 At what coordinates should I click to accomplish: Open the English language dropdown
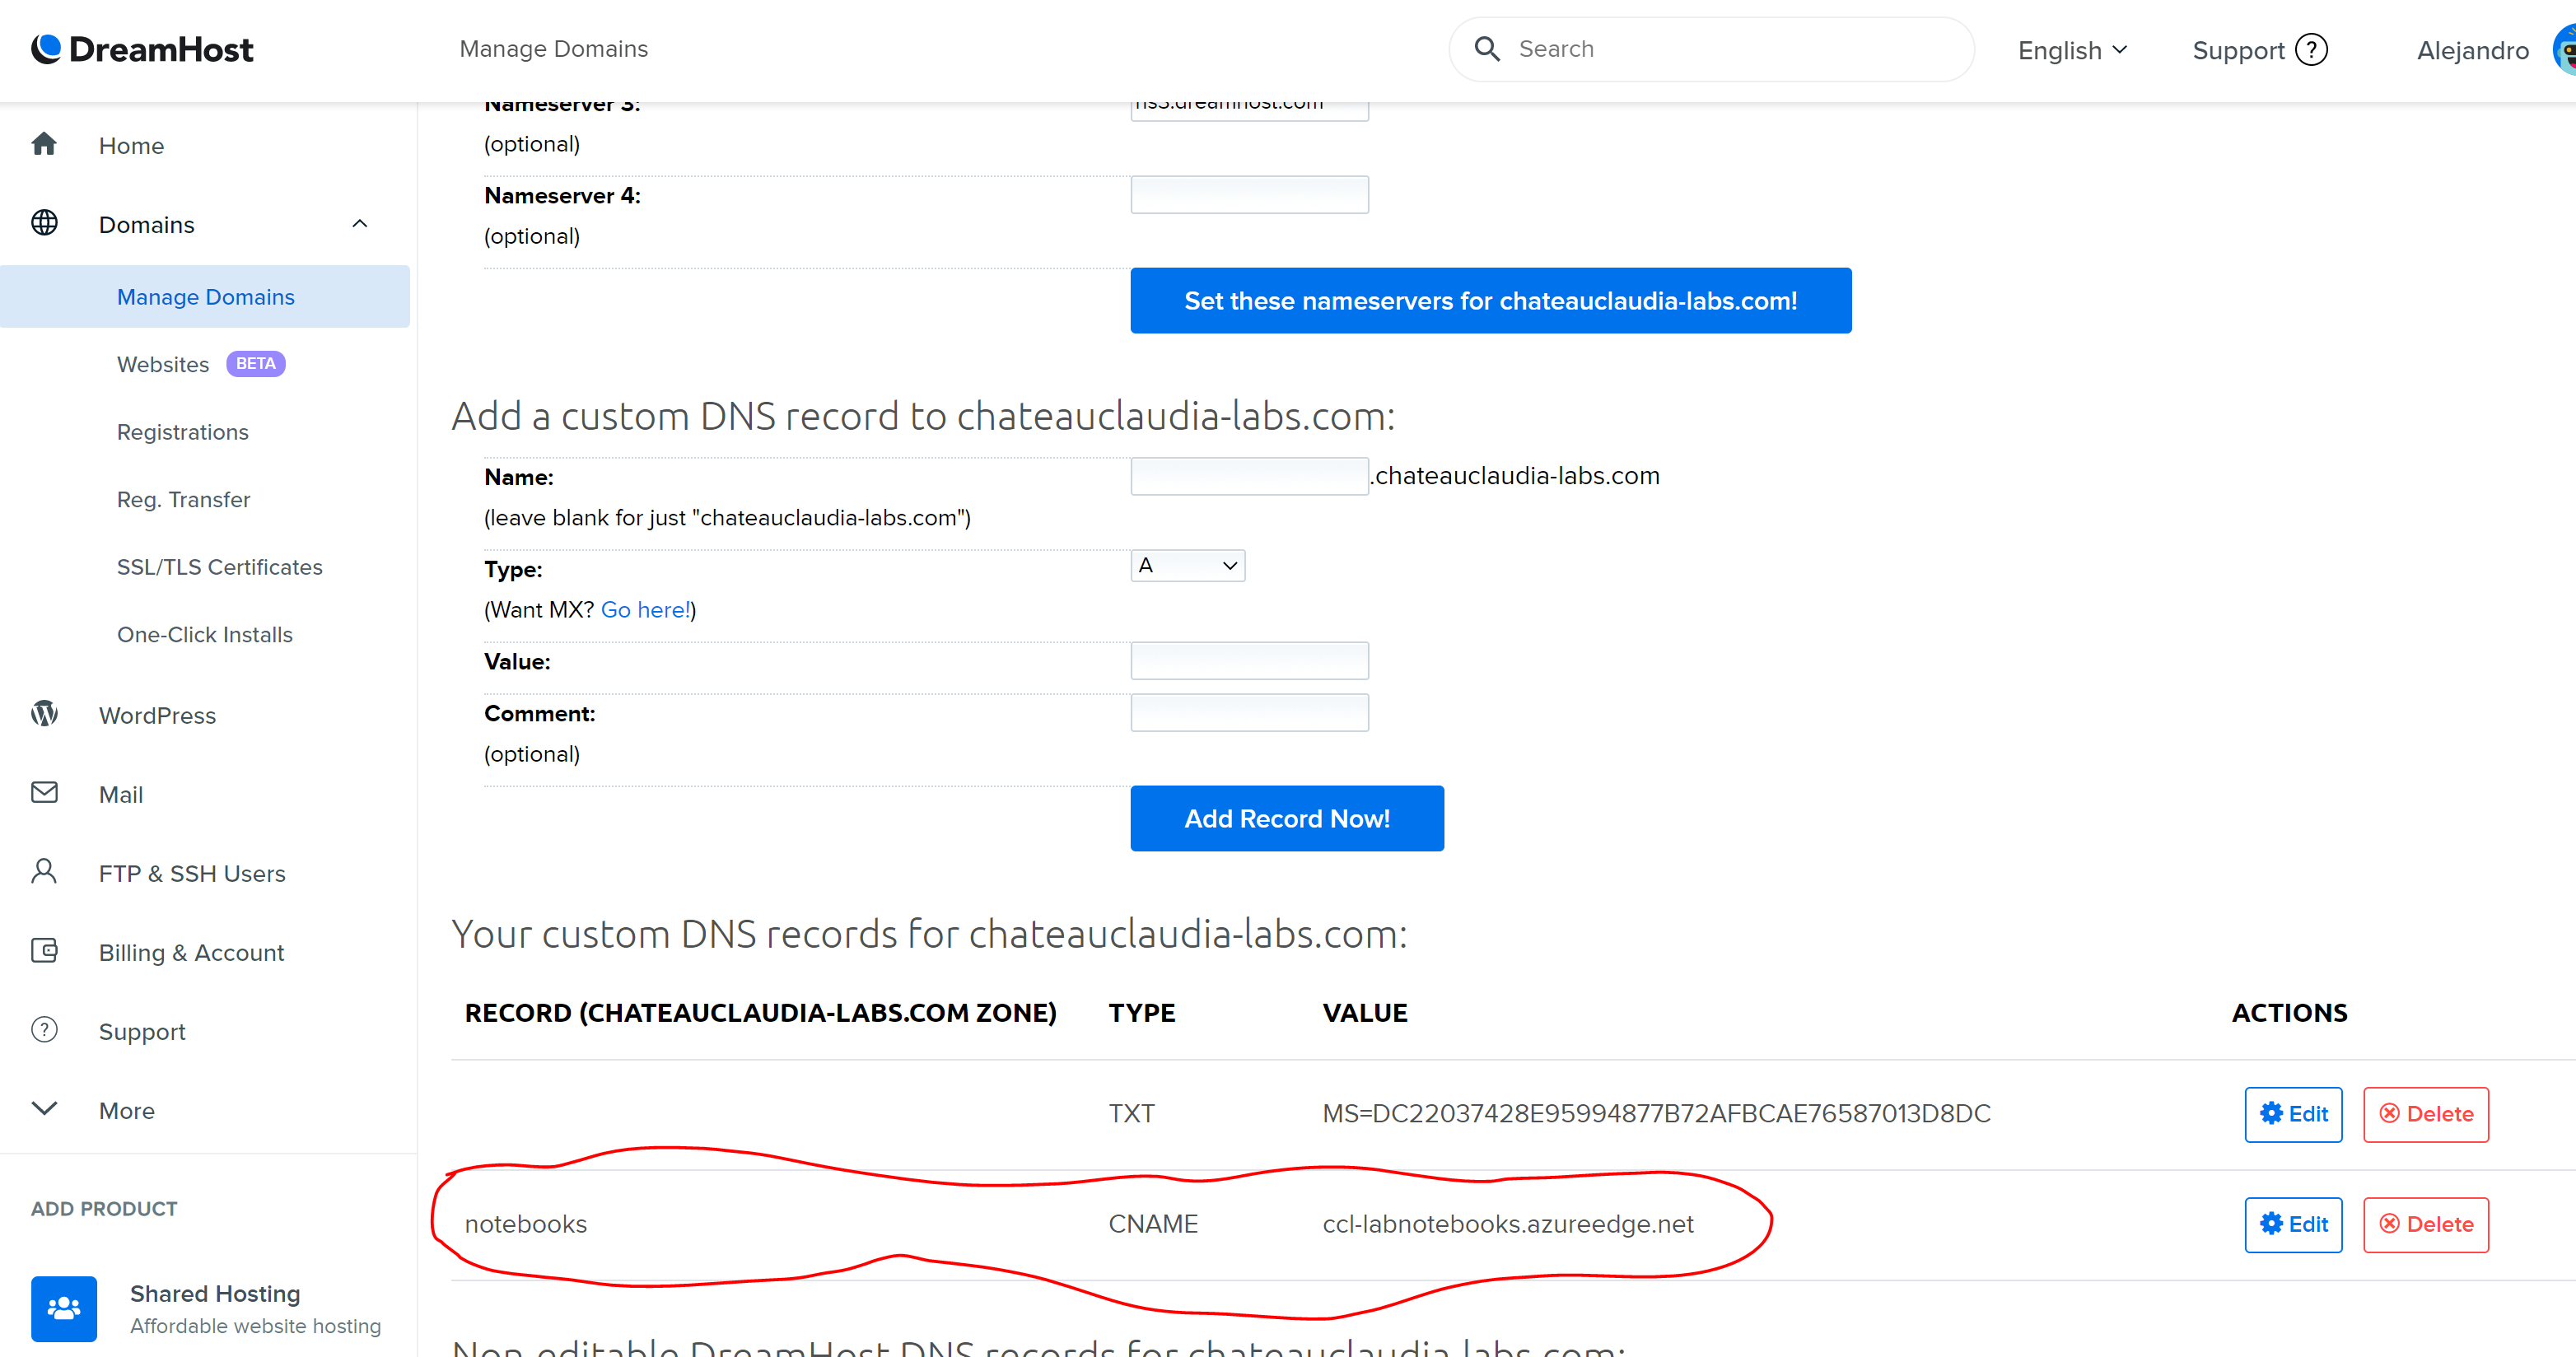2072,50
